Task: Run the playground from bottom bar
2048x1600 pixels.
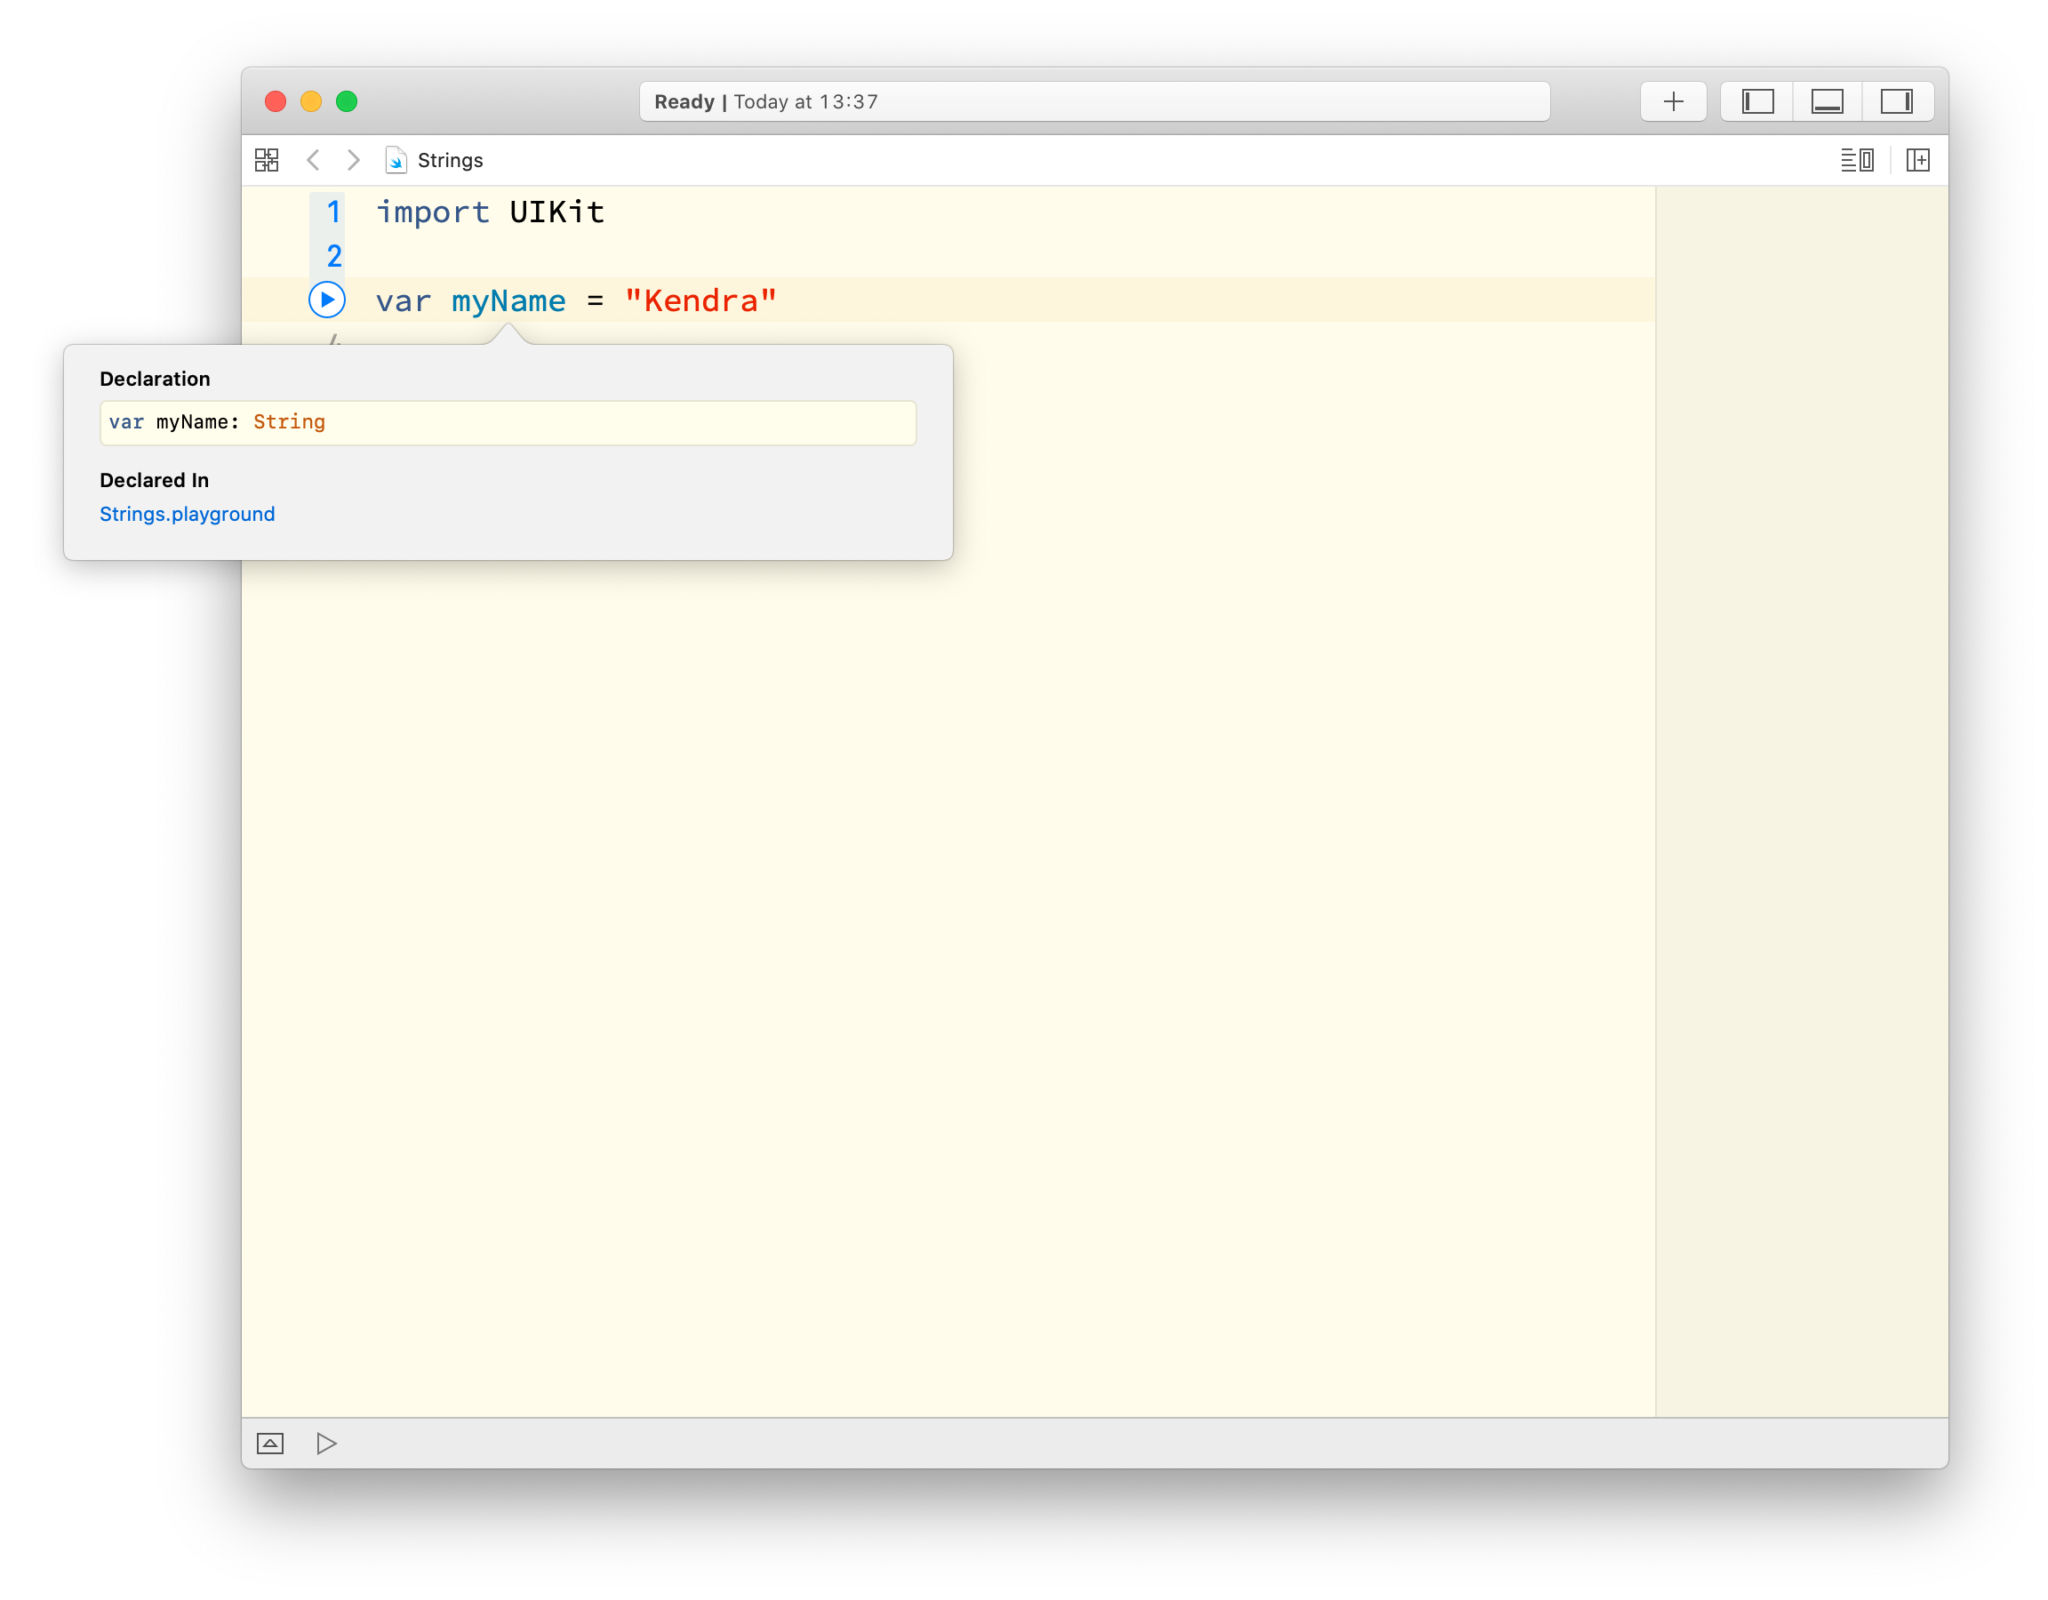Action: (x=326, y=1443)
